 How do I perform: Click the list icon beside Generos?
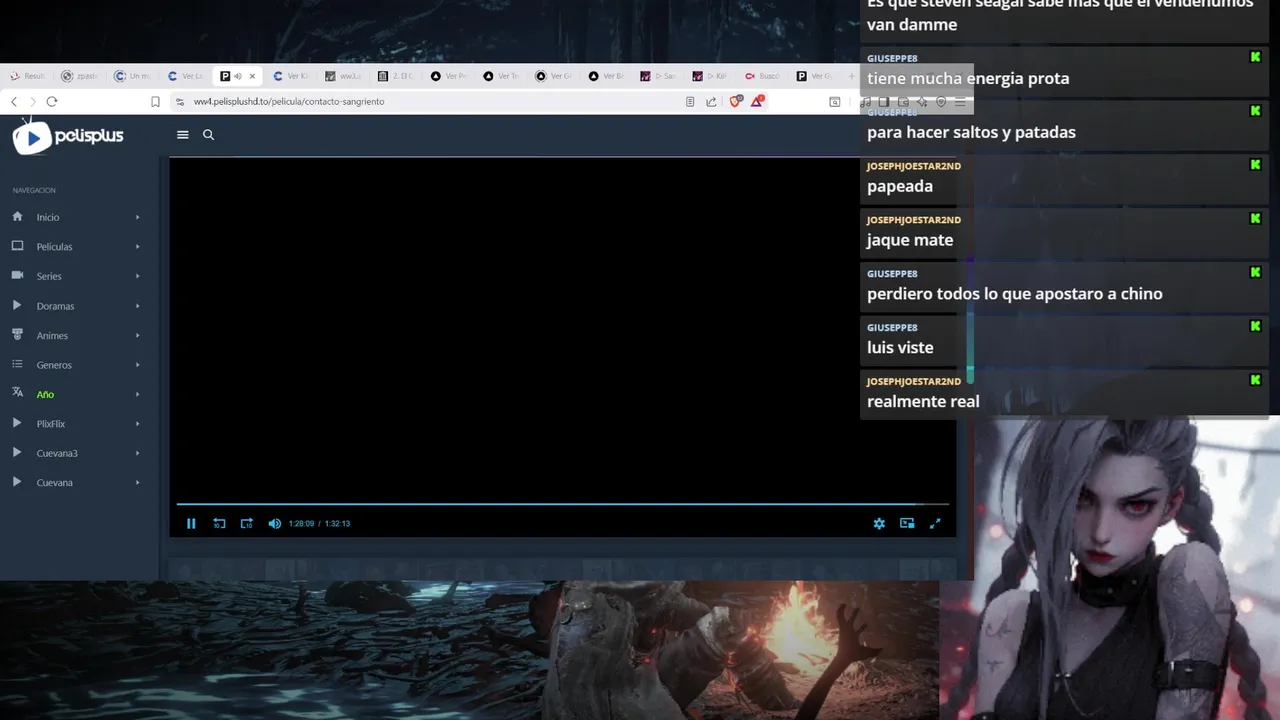tap(17, 364)
